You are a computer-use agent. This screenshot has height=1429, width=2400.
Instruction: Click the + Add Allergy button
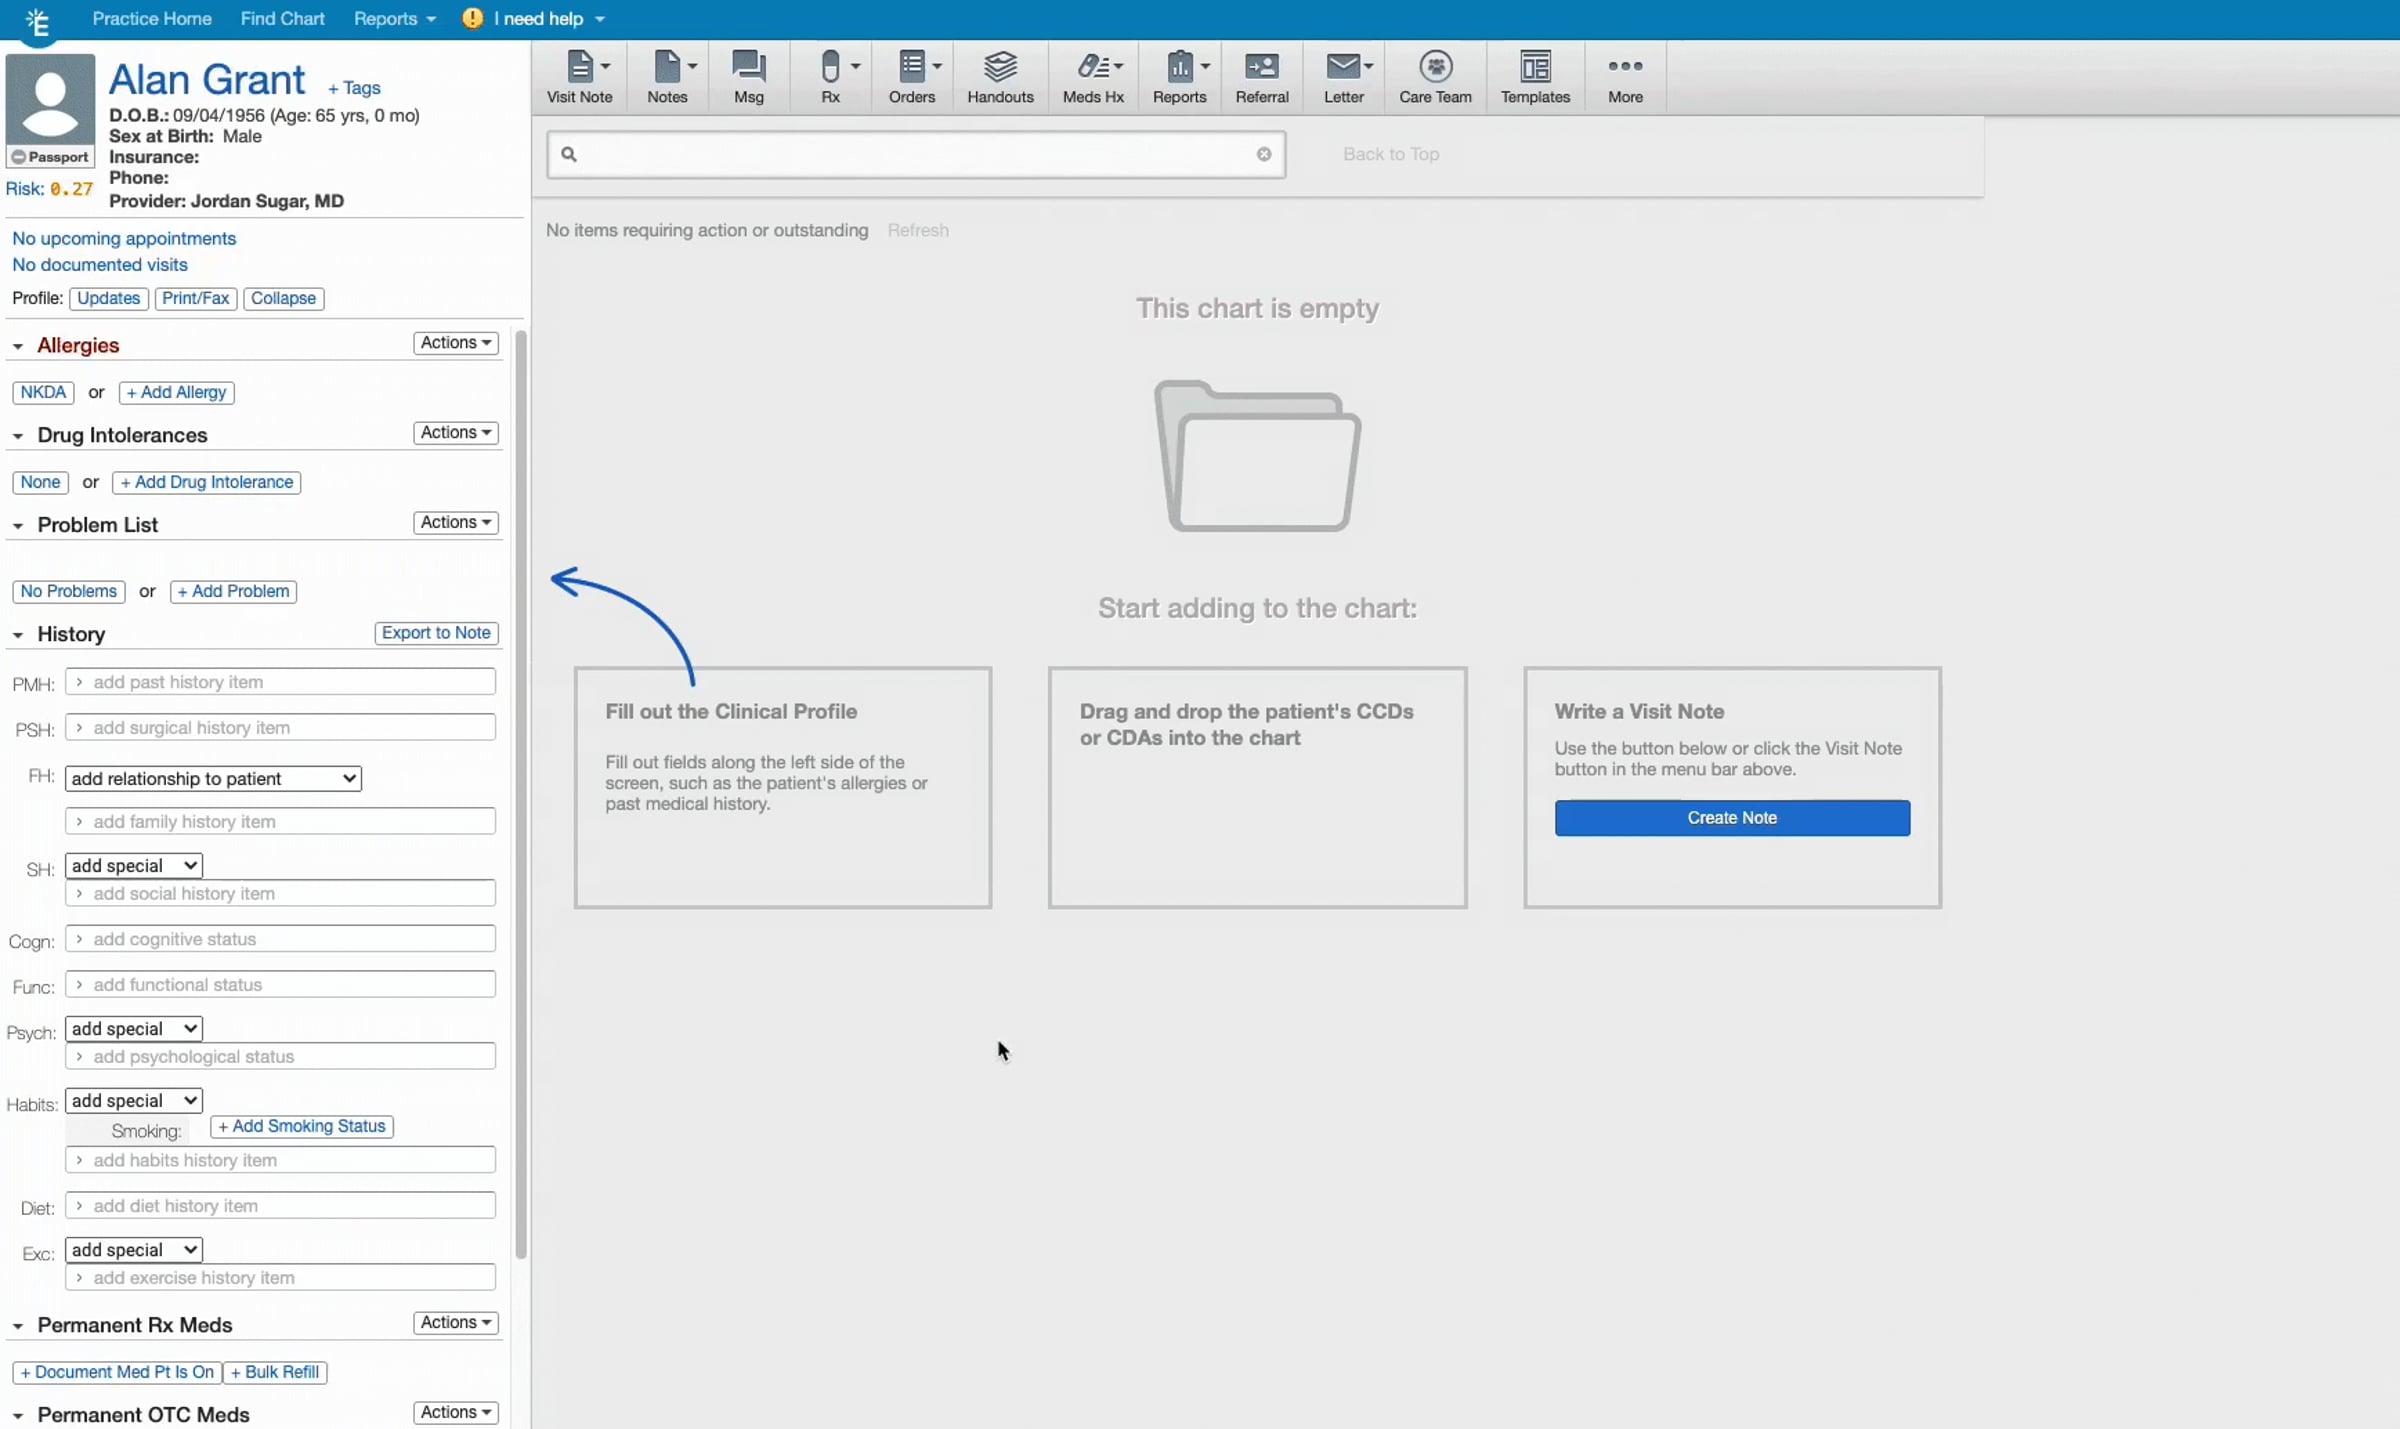176,392
